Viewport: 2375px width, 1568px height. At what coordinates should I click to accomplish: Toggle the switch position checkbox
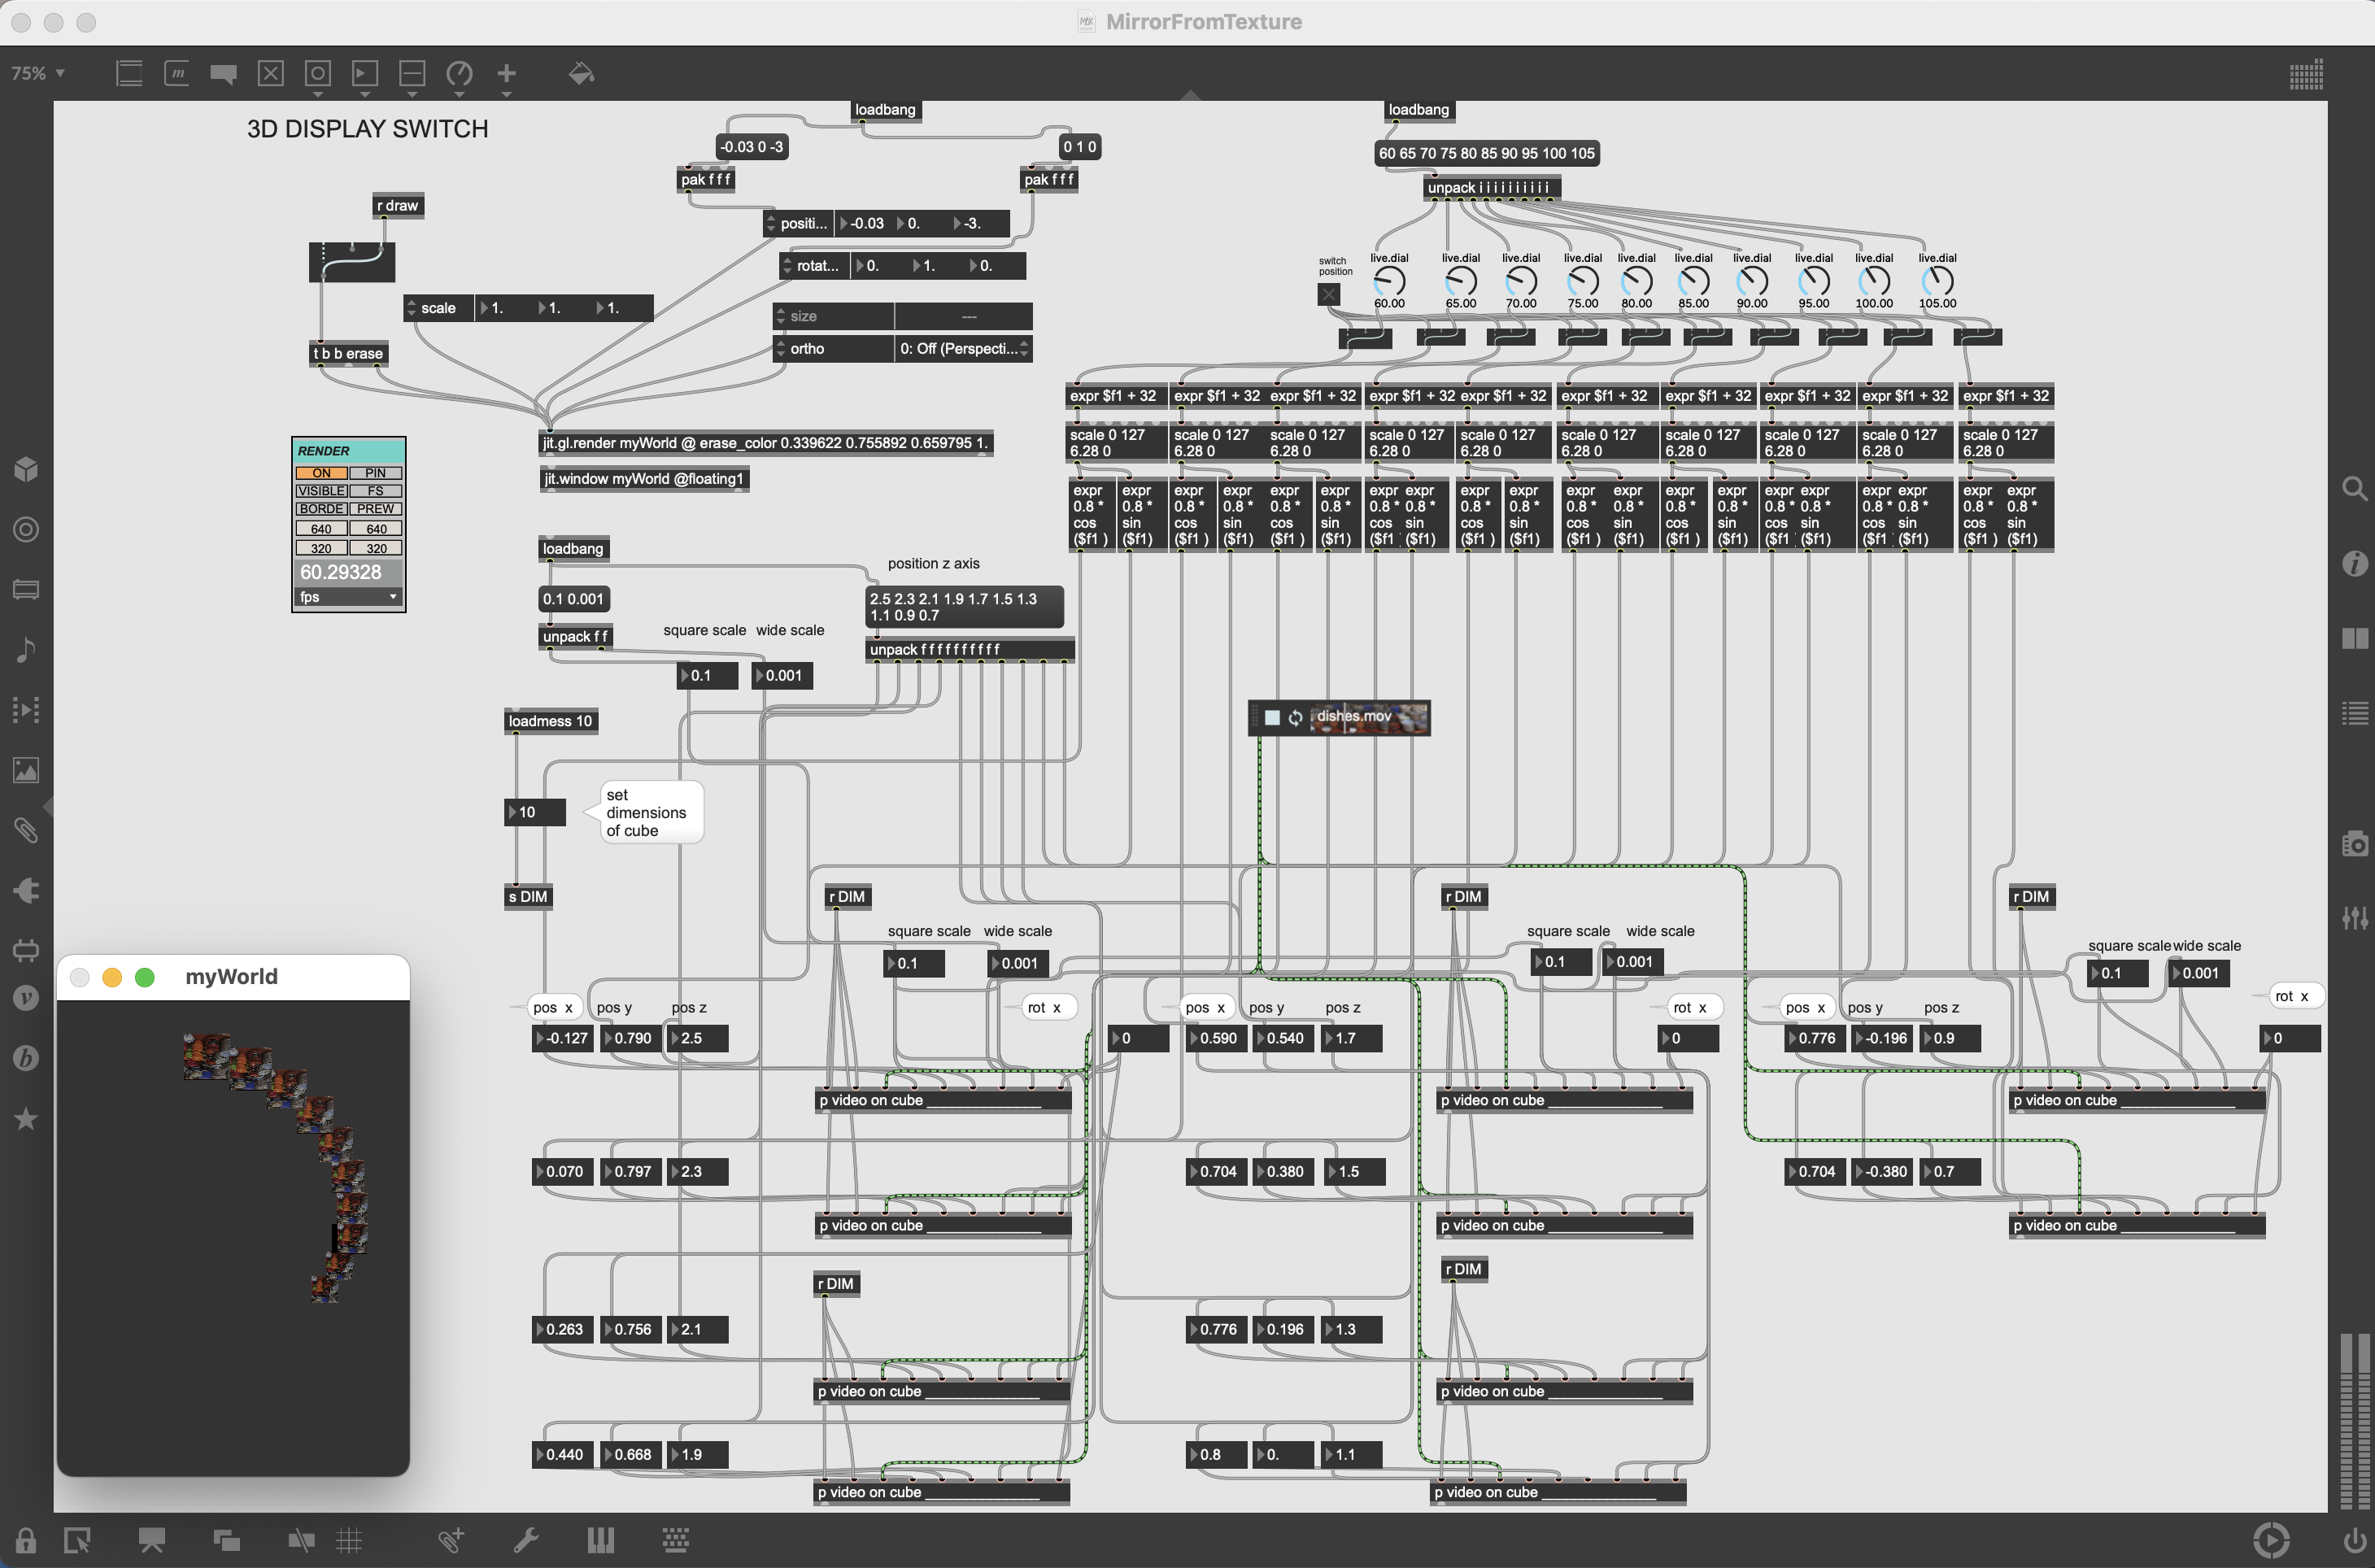1328,295
